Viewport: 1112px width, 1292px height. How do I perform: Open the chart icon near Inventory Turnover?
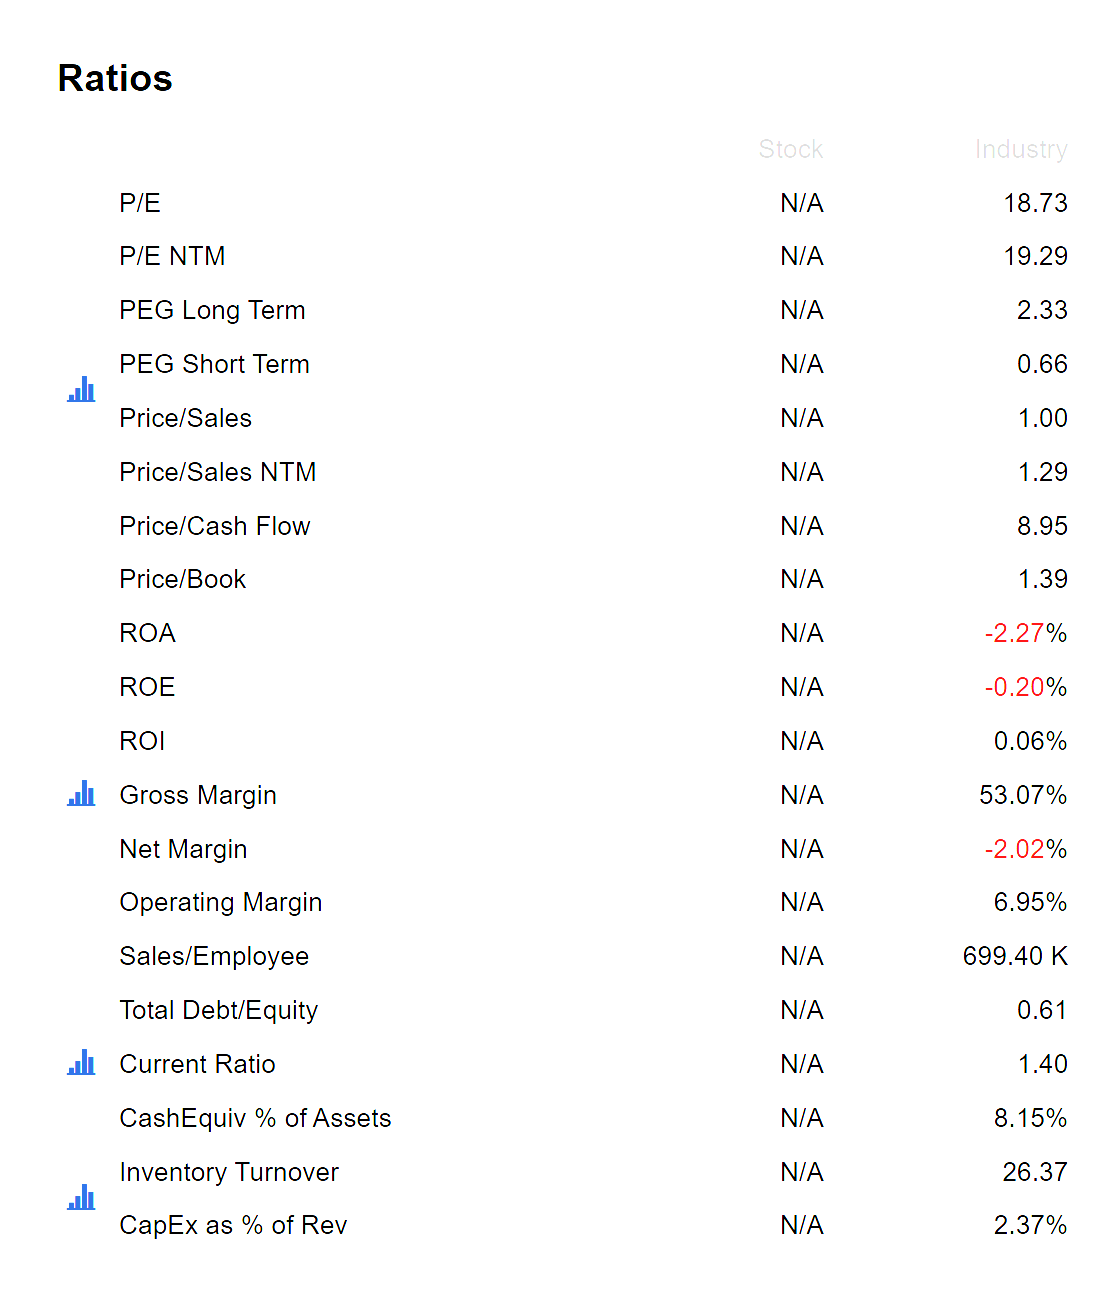pos(81,1197)
